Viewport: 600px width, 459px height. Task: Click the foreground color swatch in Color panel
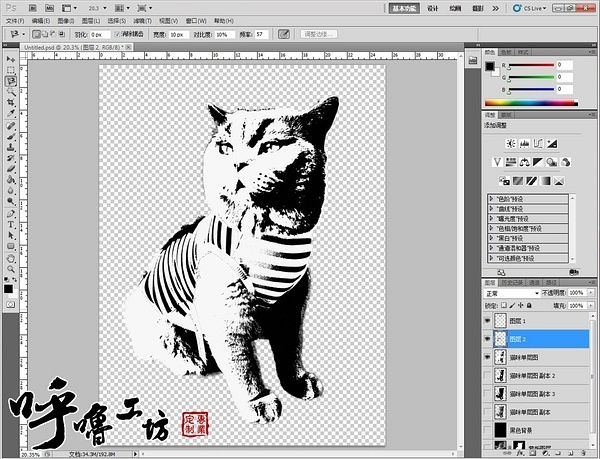[x=490, y=67]
